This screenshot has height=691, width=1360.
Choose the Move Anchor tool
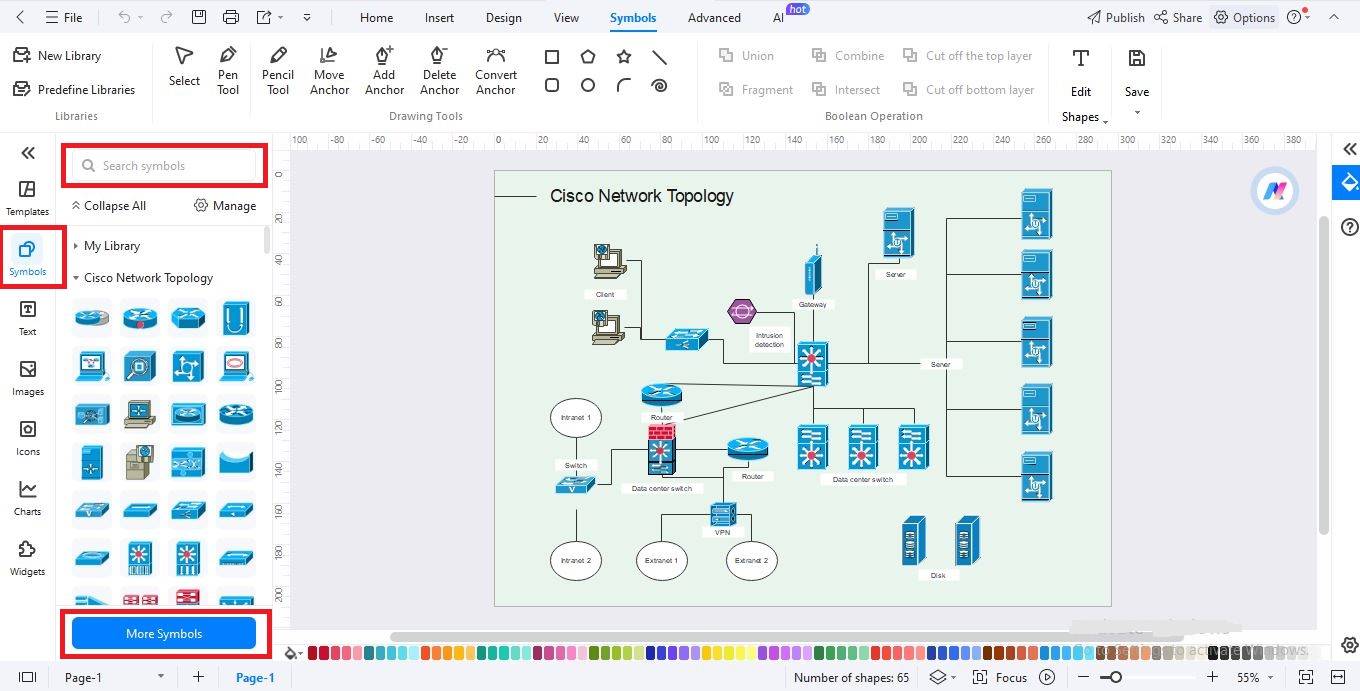[x=329, y=70]
